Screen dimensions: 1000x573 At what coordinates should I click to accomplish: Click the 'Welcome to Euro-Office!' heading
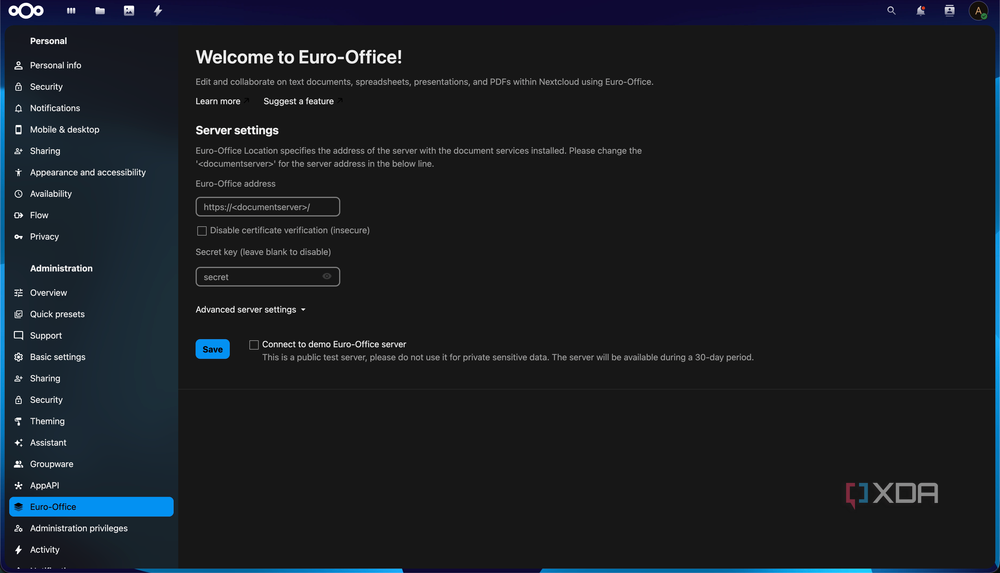click(298, 57)
